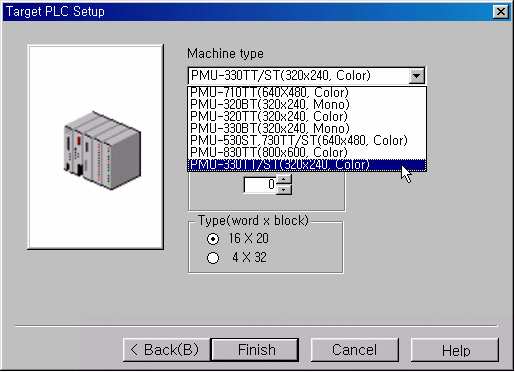Enable the 16 X 20 radio button
The width and height of the screenshot is (515, 372).
213,239
